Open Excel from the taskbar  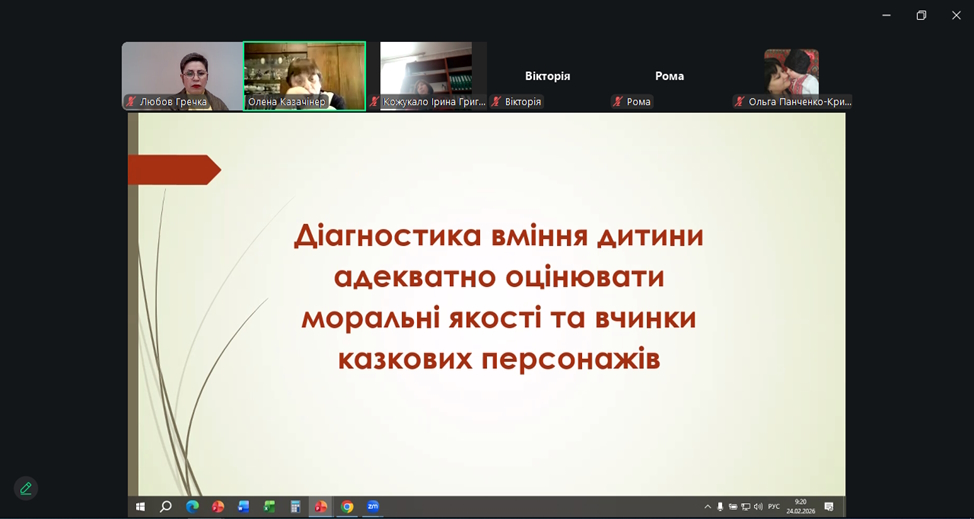(x=270, y=507)
